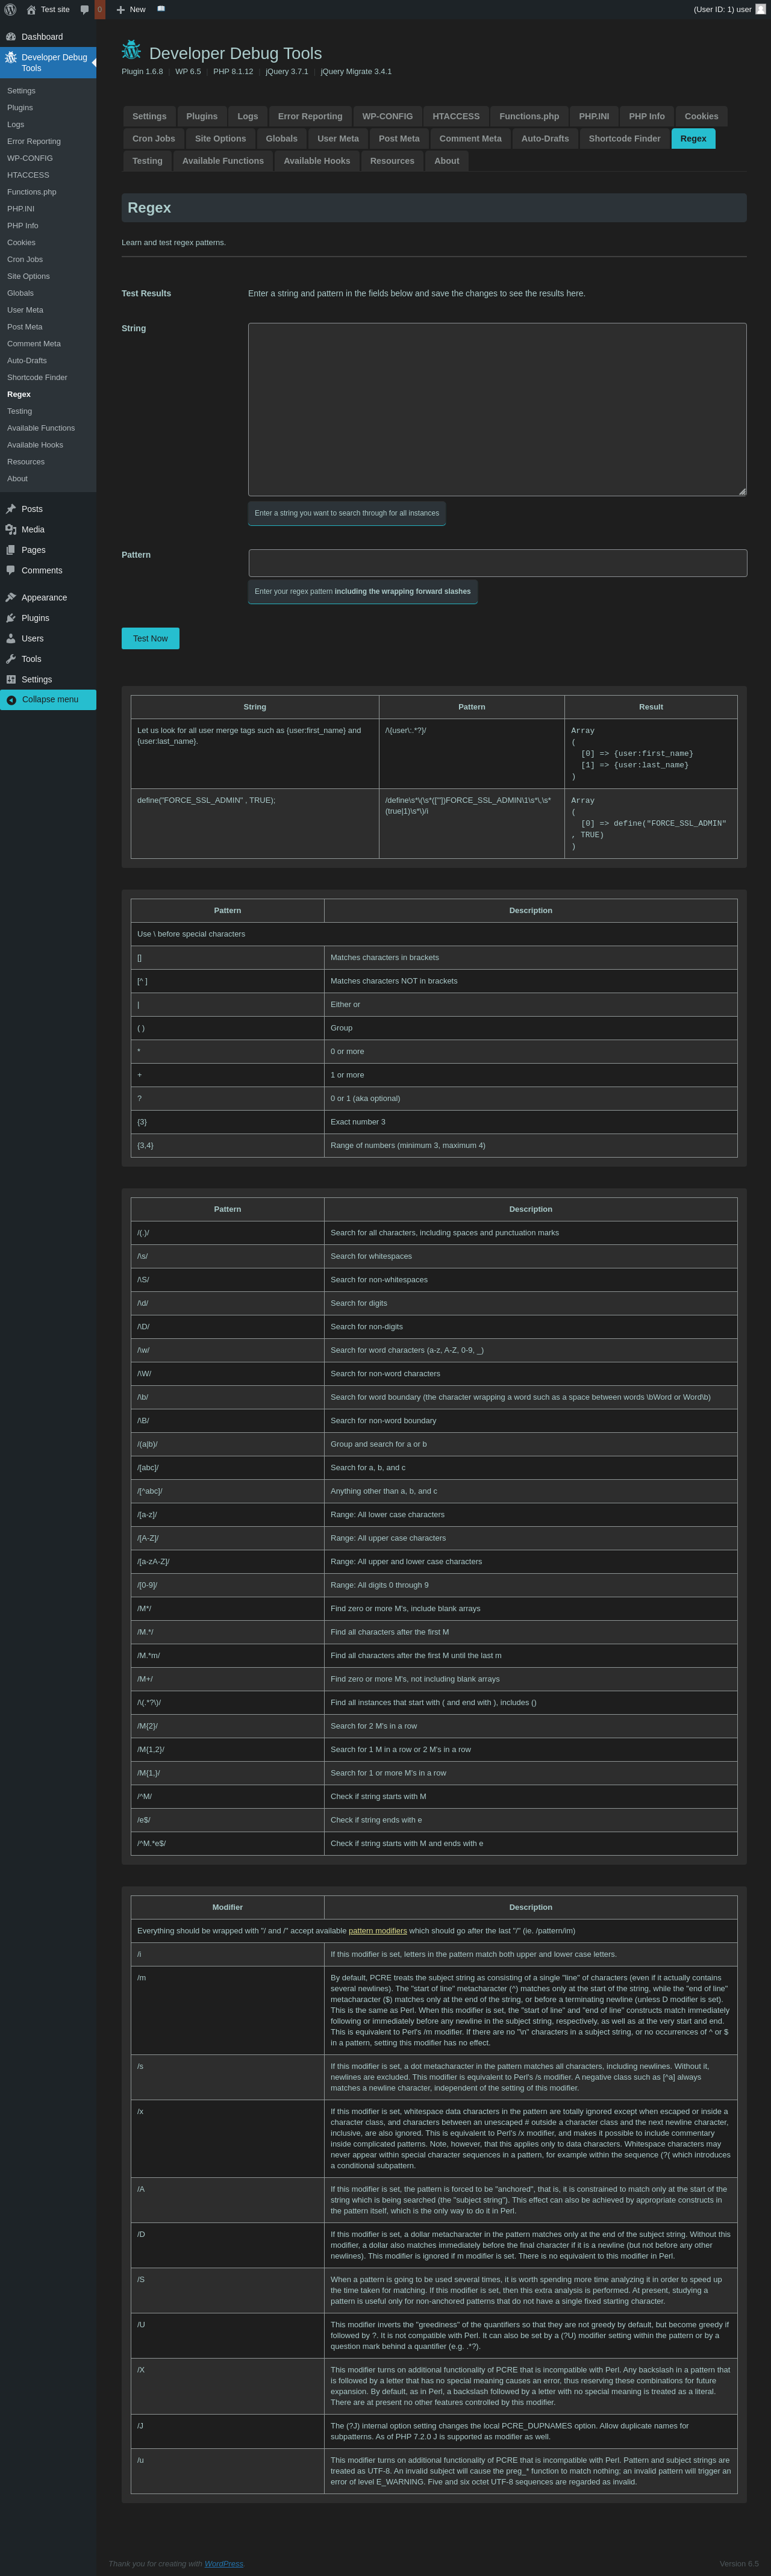The width and height of the screenshot is (771, 2576).
Task: Open the user account menu label
Action: pyautogui.click(x=722, y=10)
